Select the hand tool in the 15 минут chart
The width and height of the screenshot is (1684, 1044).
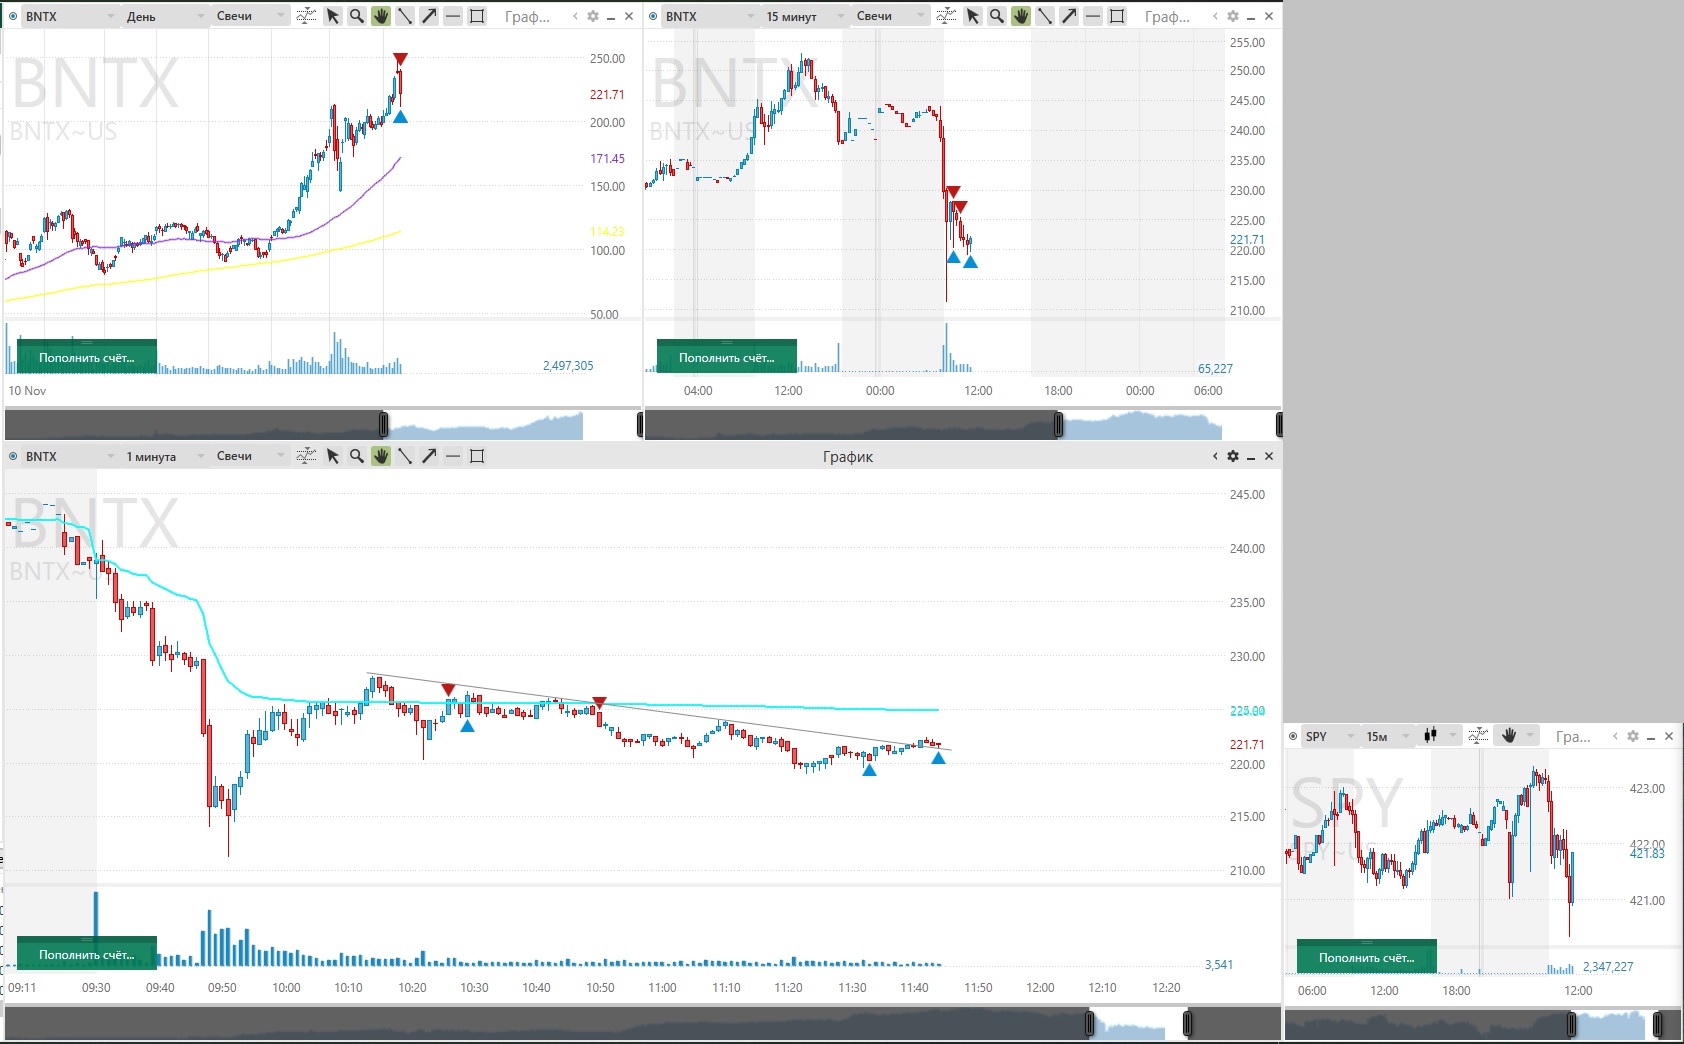tap(1021, 16)
